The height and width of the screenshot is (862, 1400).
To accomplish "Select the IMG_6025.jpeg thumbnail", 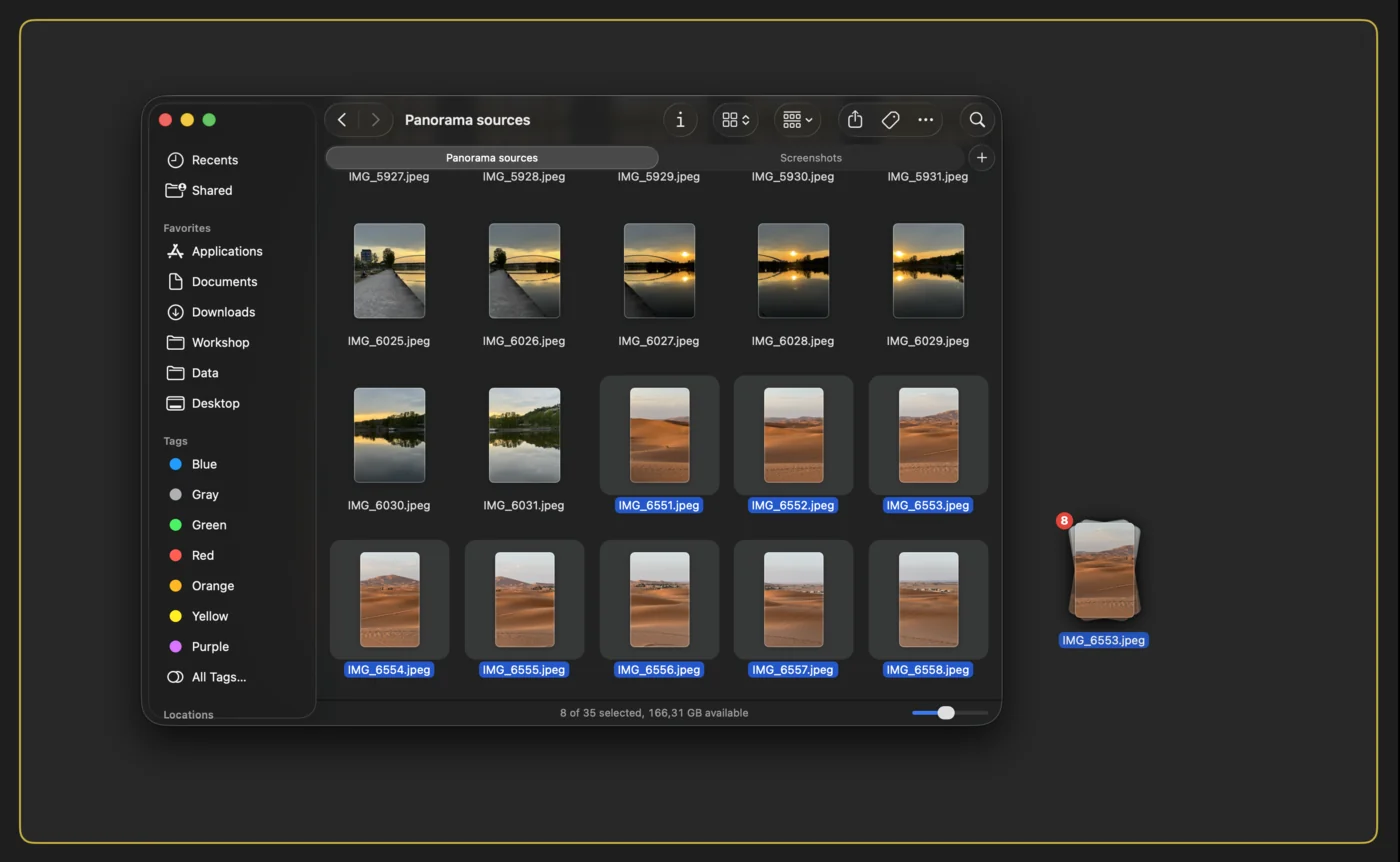I will (389, 271).
